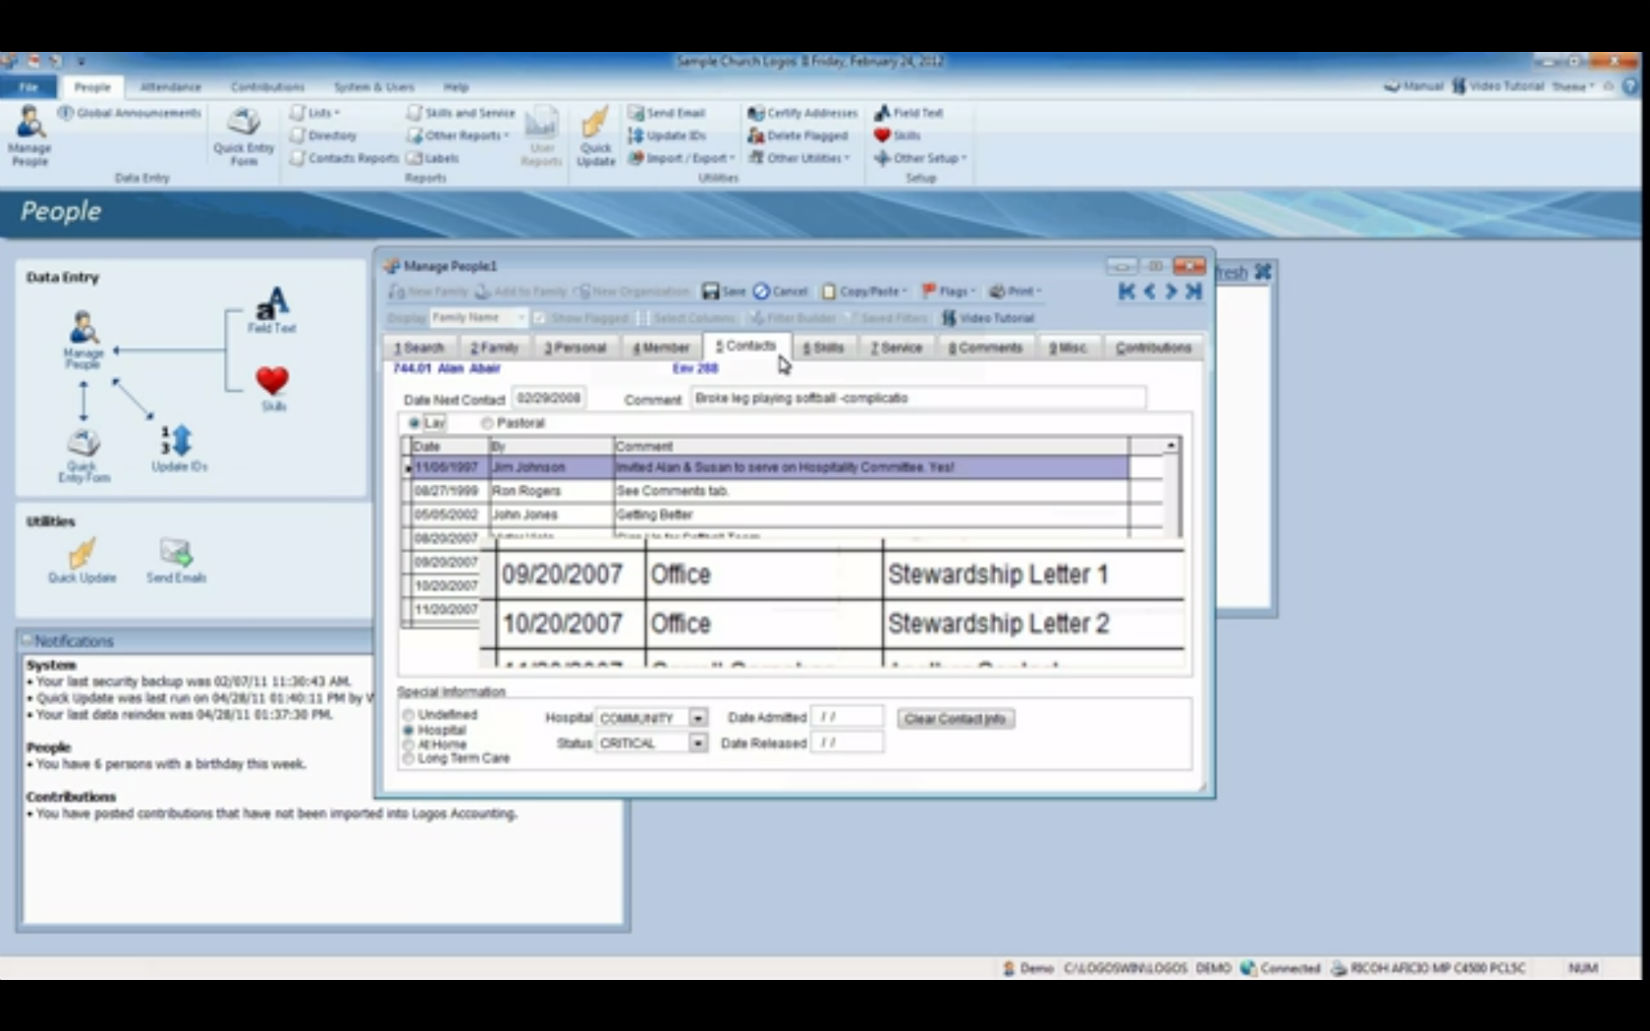
Task: Expand the Status combo box arrow
Action: coord(698,743)
